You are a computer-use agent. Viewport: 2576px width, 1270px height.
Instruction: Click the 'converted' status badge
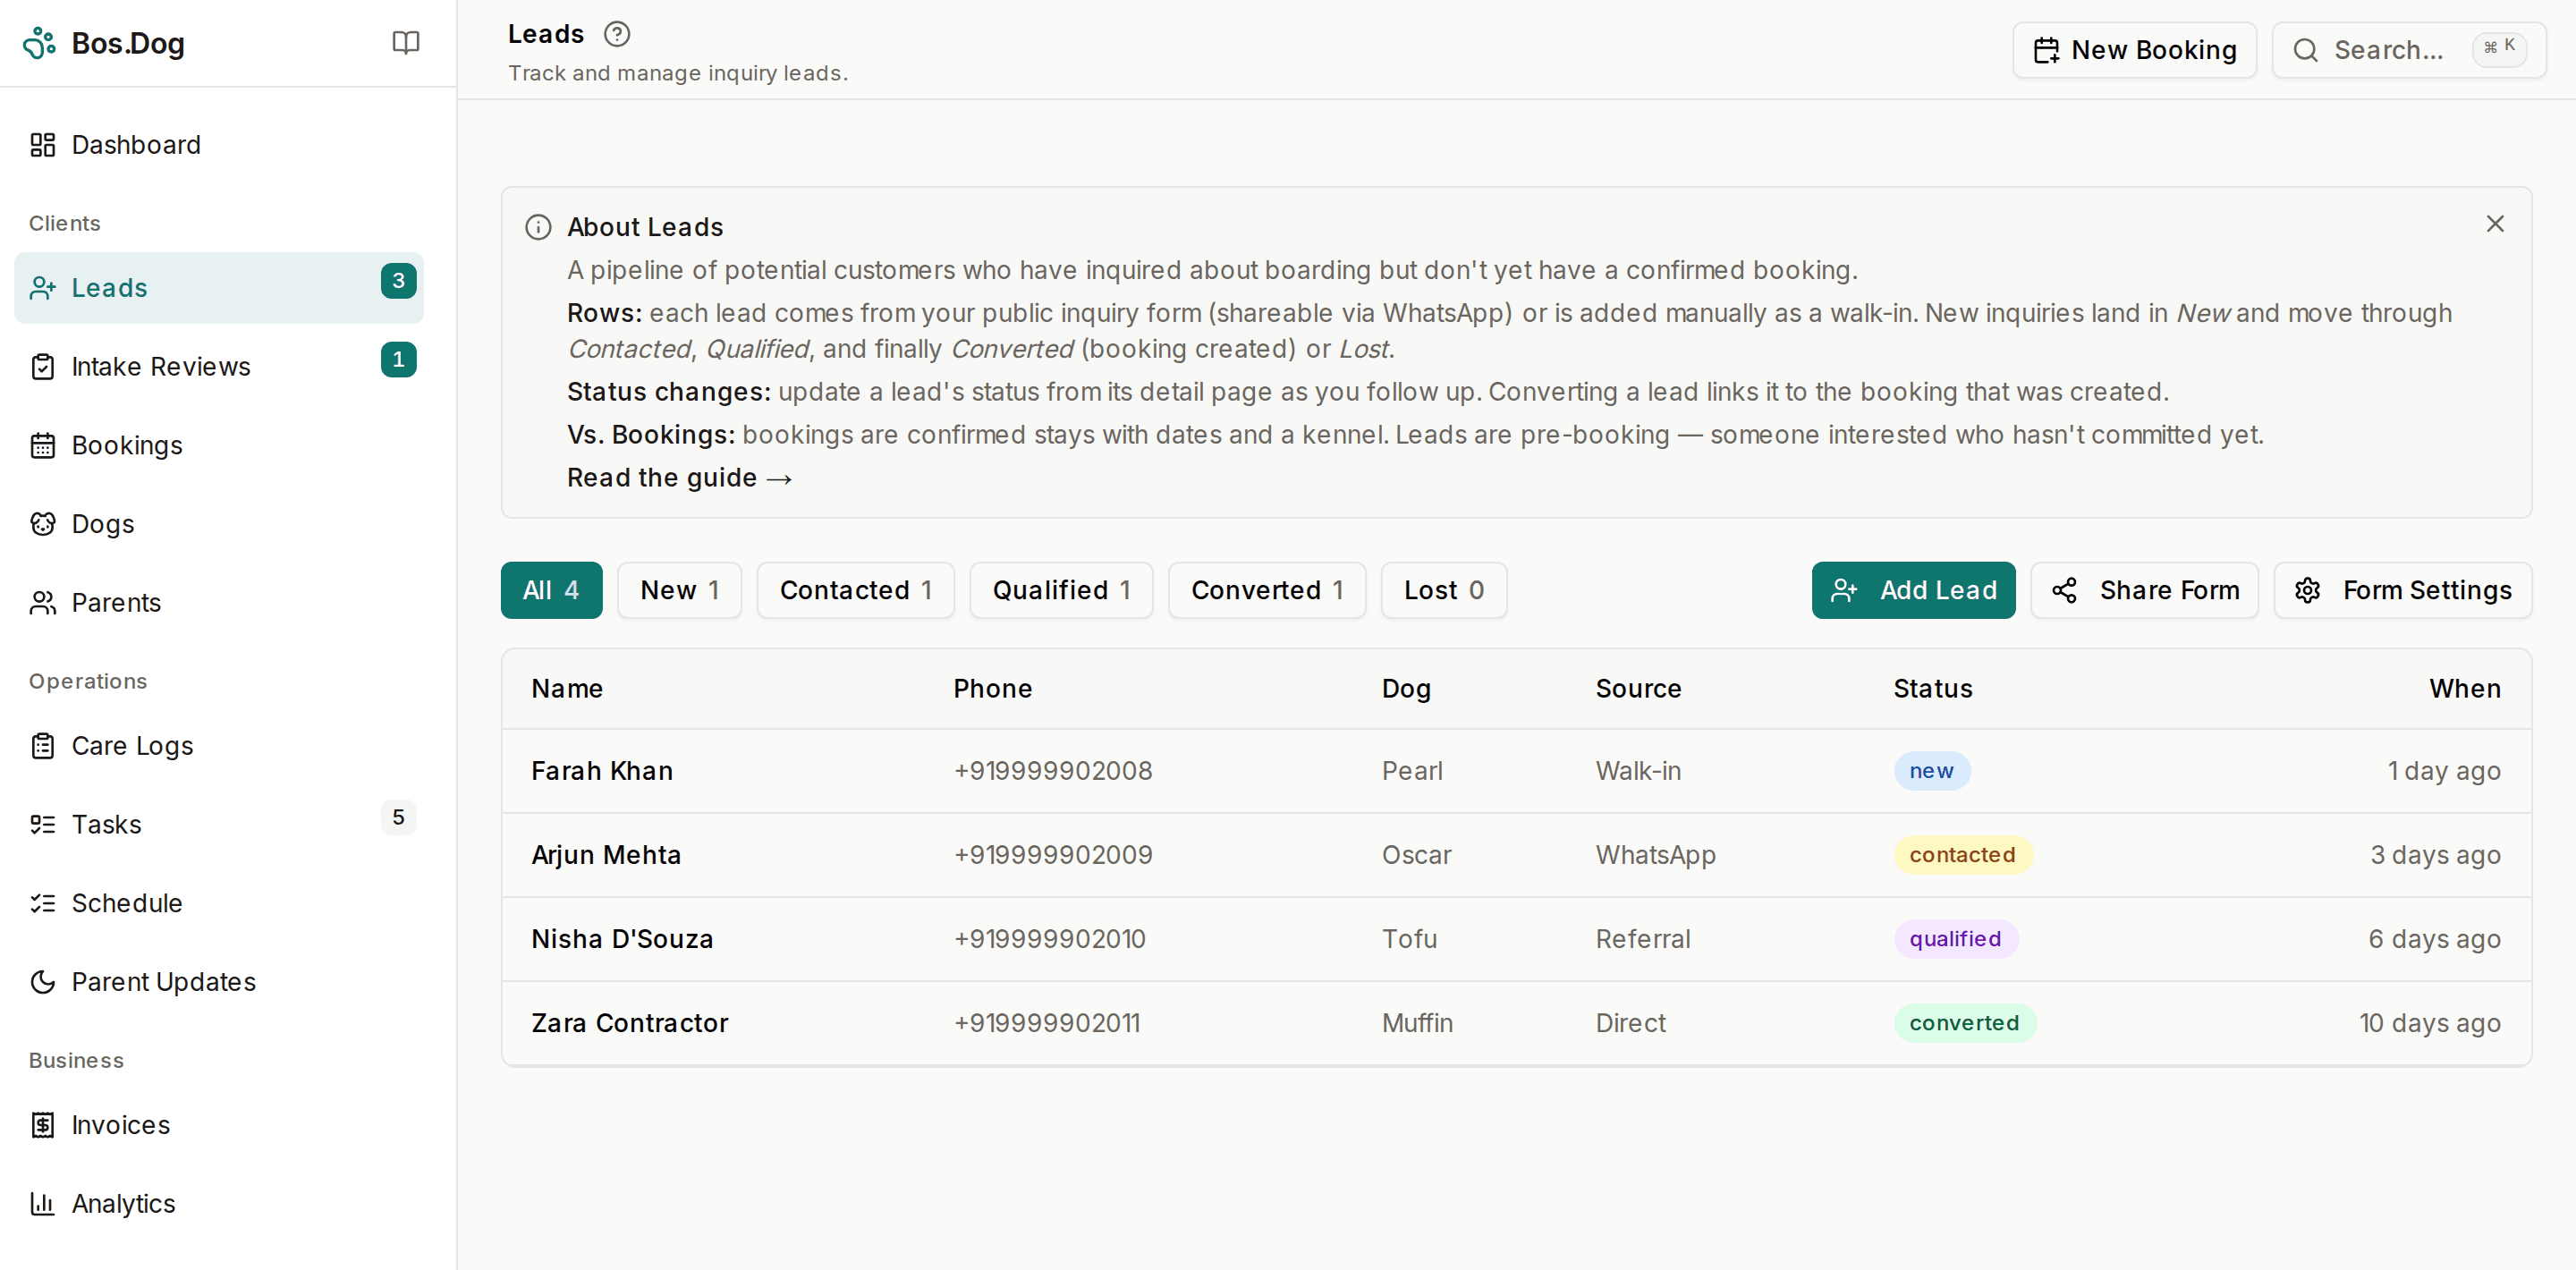click(x=1964, y=1023)
